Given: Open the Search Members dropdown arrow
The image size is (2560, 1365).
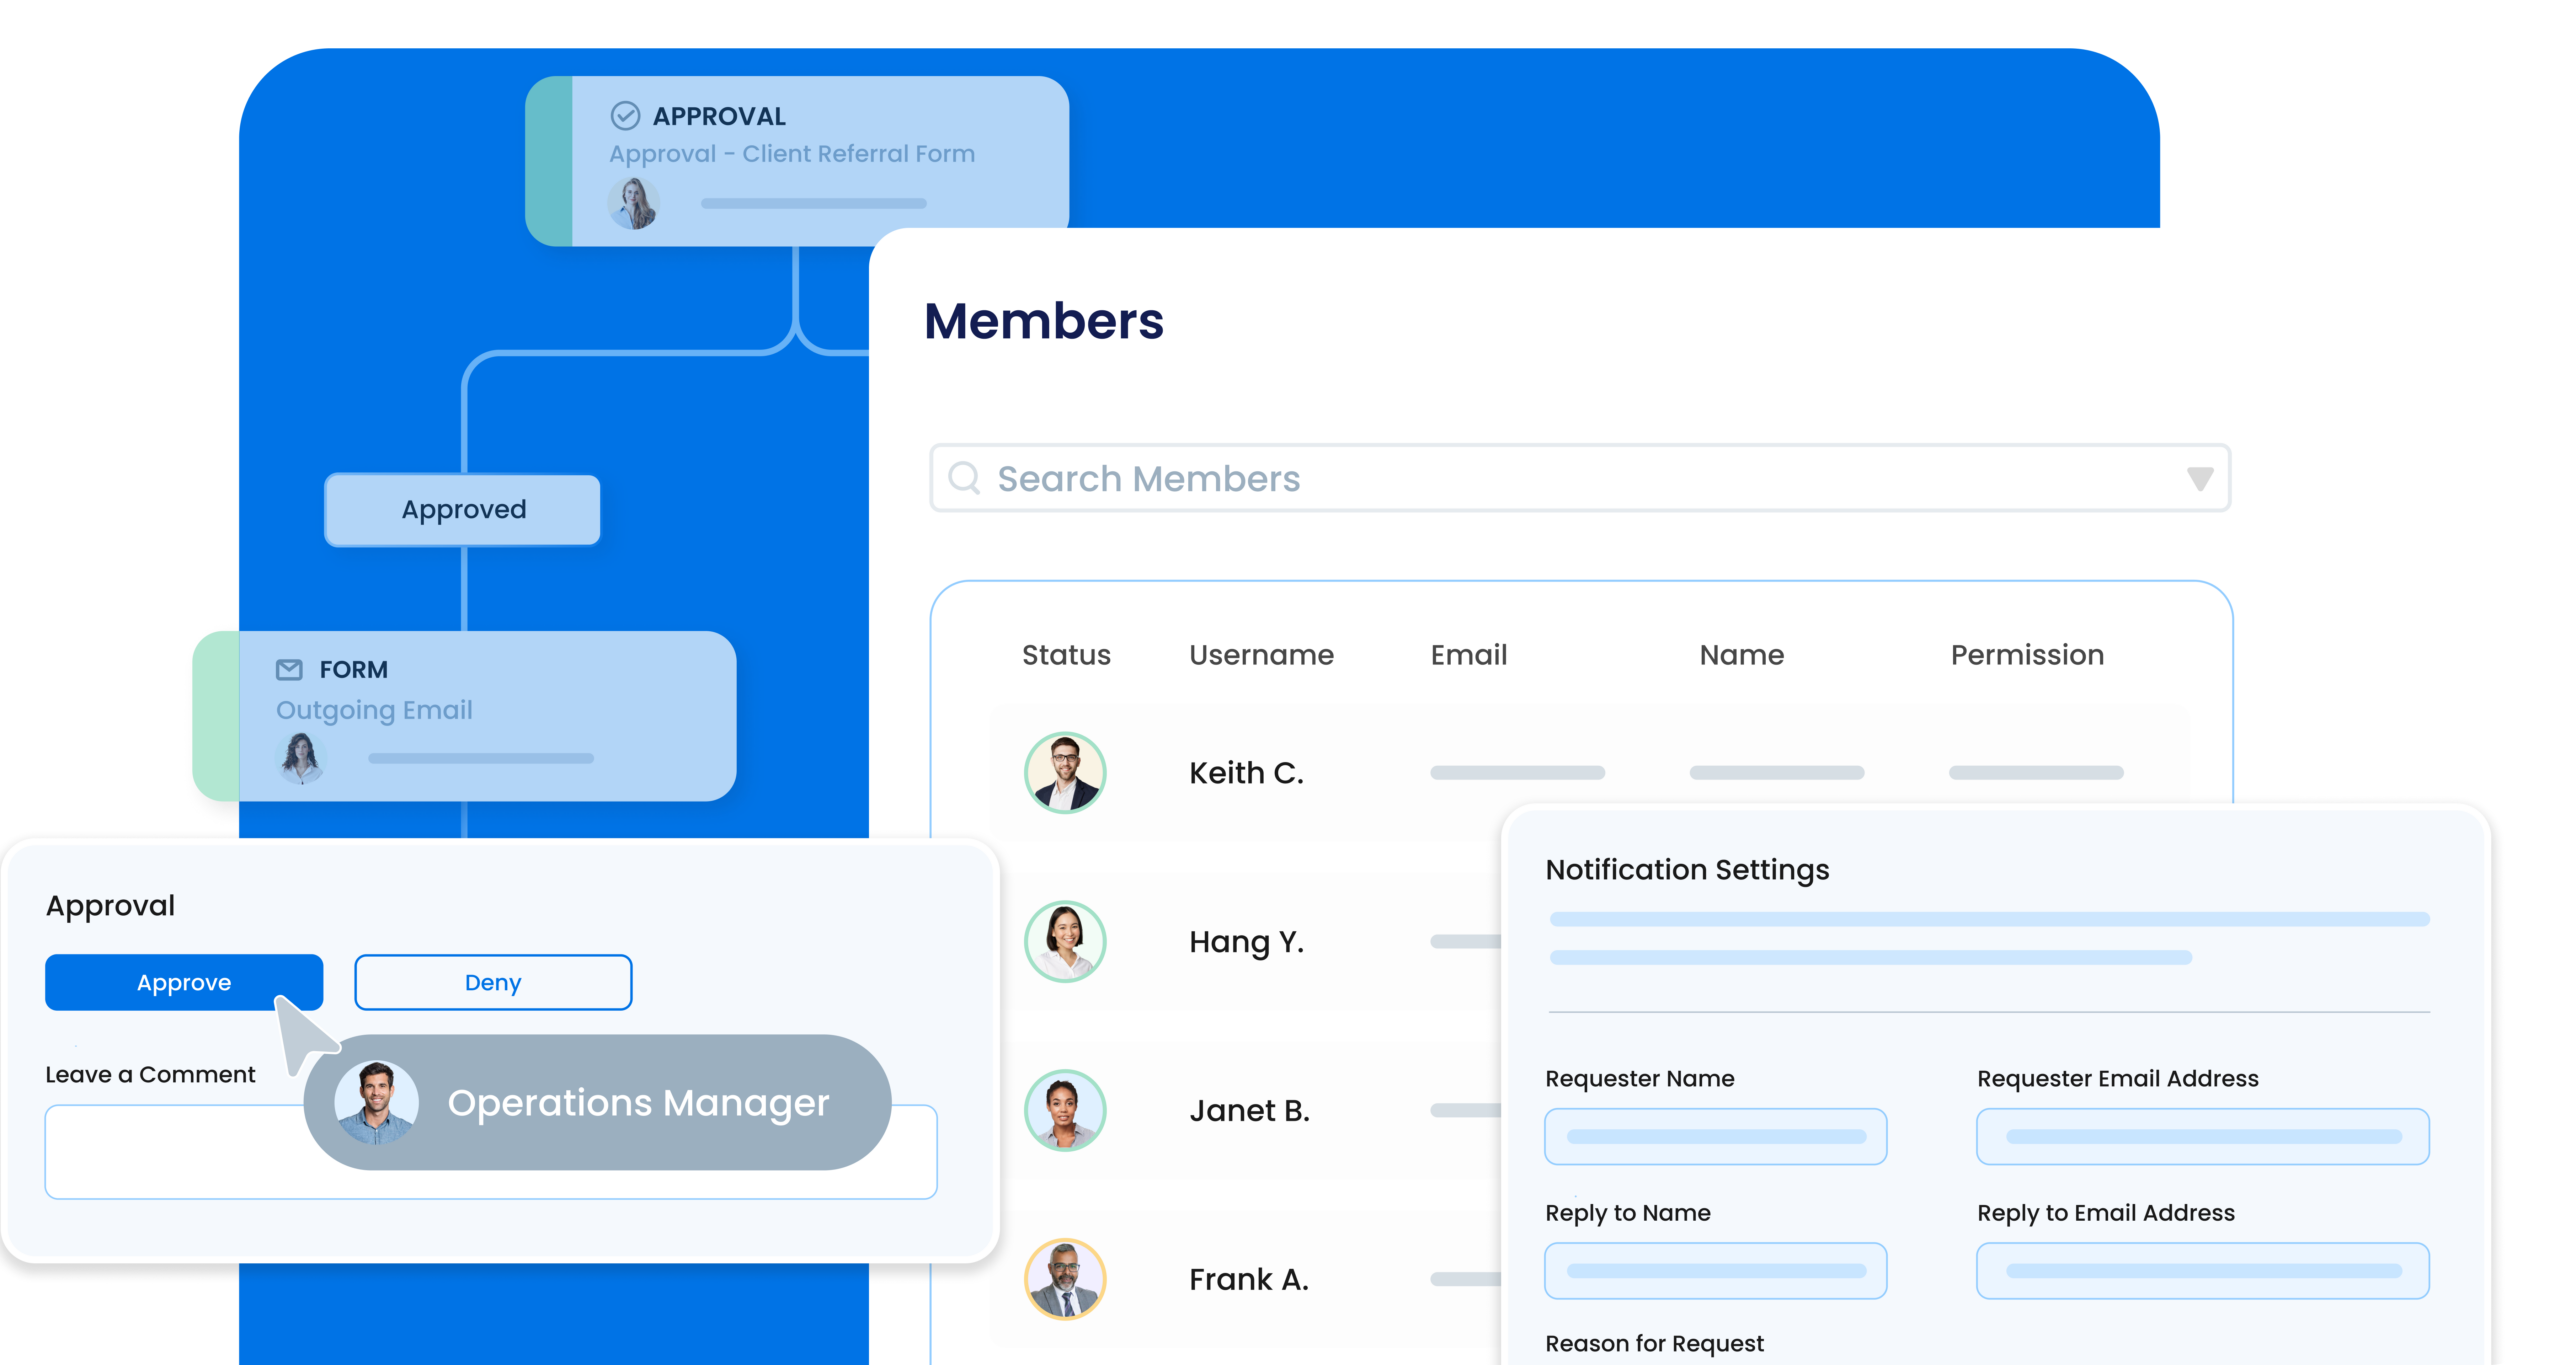Looking at the screenshot, I should pos(2199,479).
